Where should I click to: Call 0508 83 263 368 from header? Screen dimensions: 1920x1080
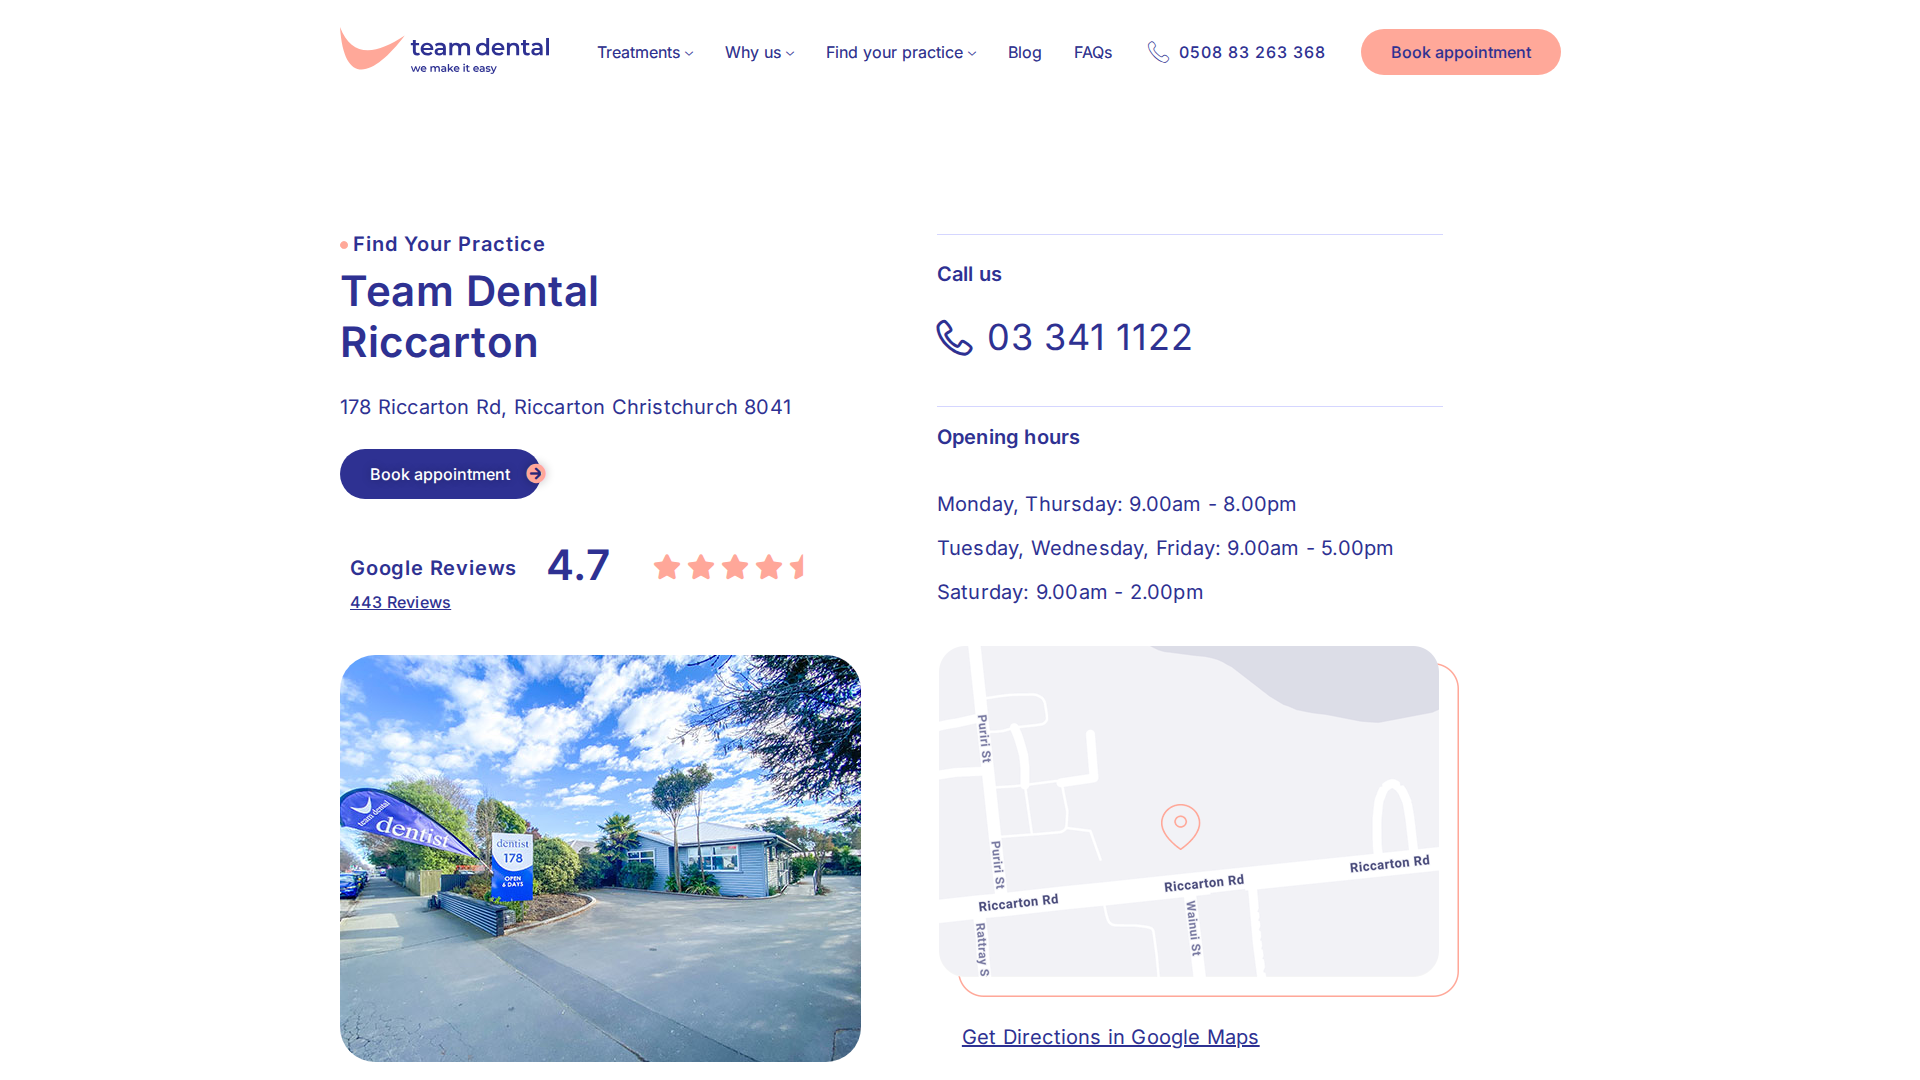point(1251,52)
